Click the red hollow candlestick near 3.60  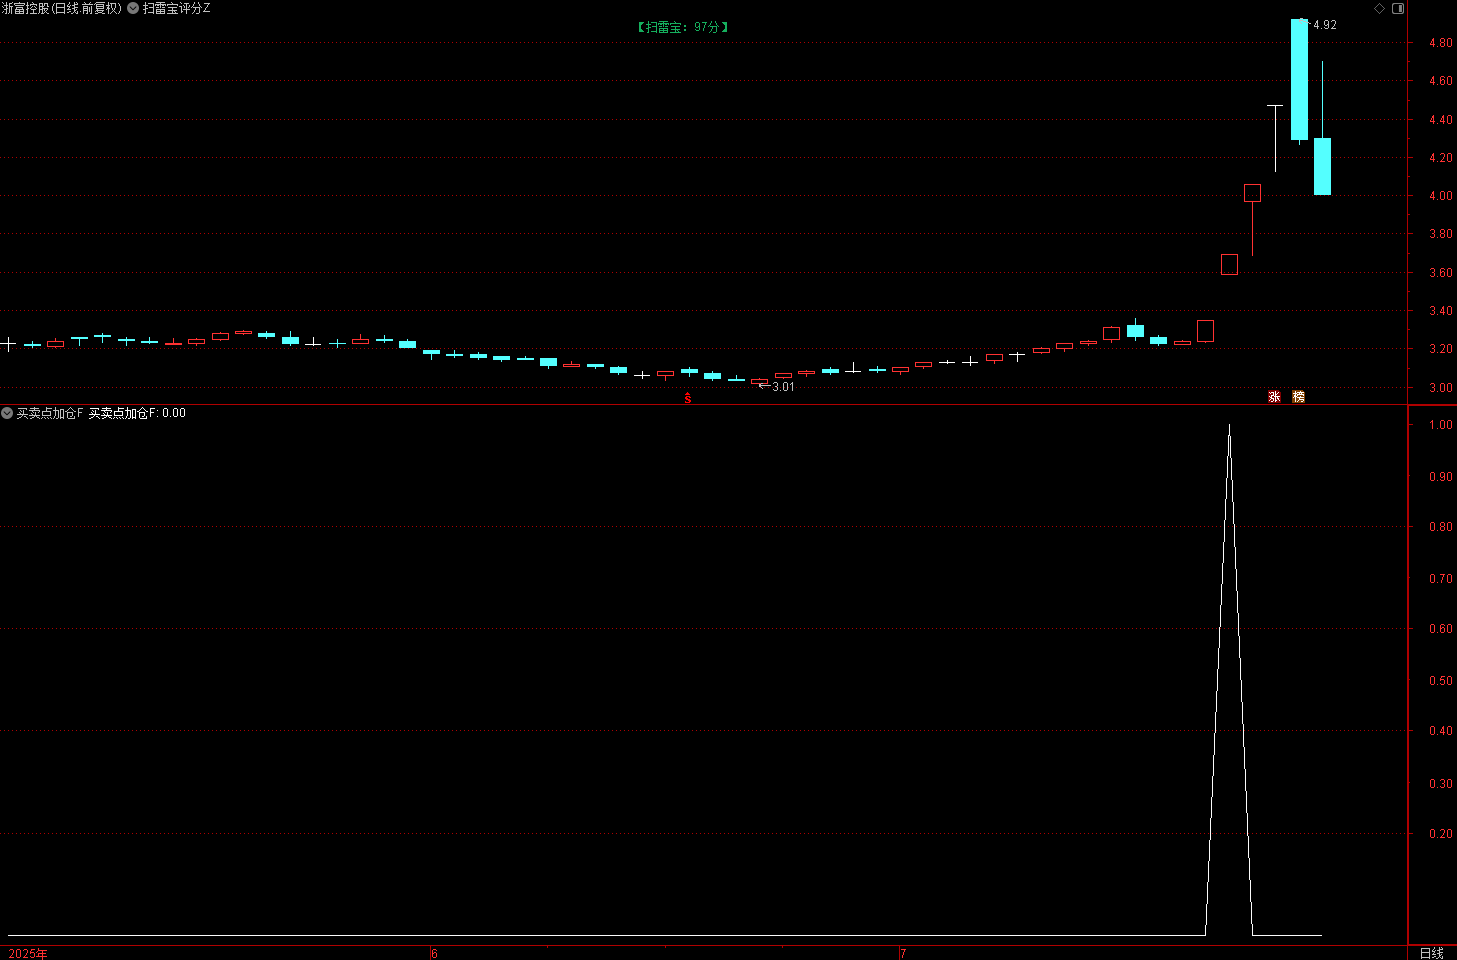click(1229, 265)
